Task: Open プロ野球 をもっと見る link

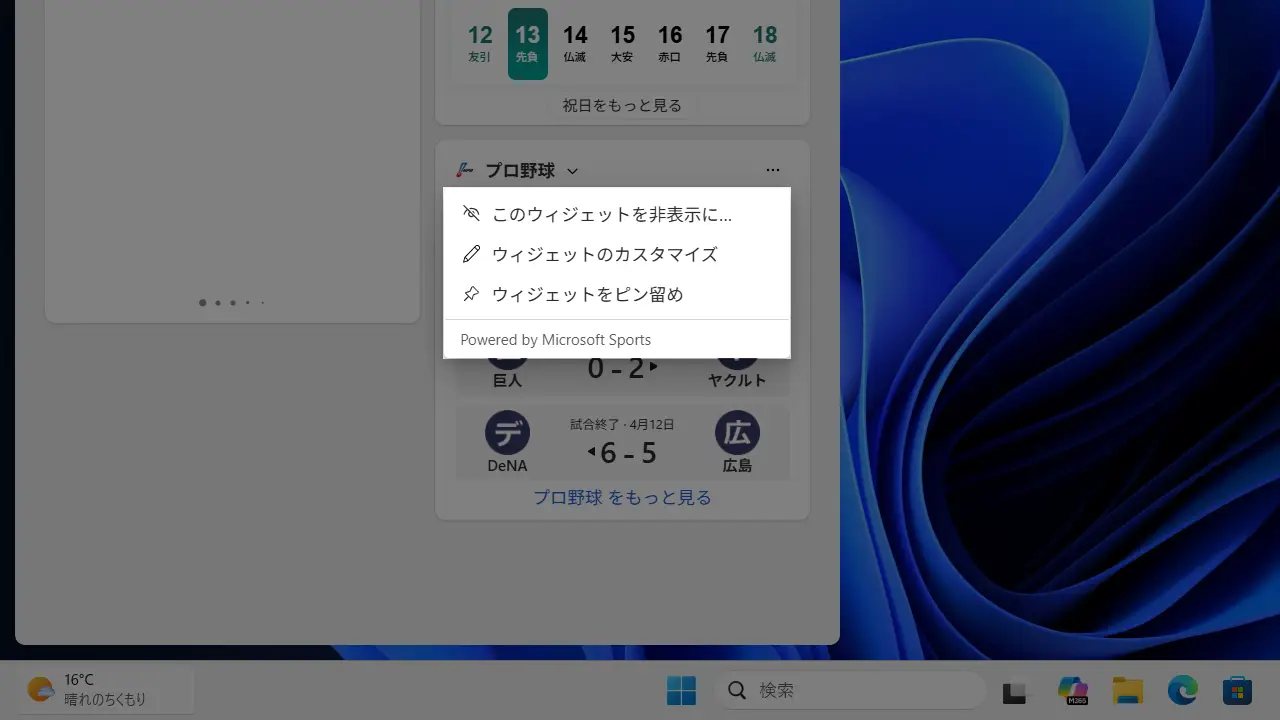Action: click(622, 497)
